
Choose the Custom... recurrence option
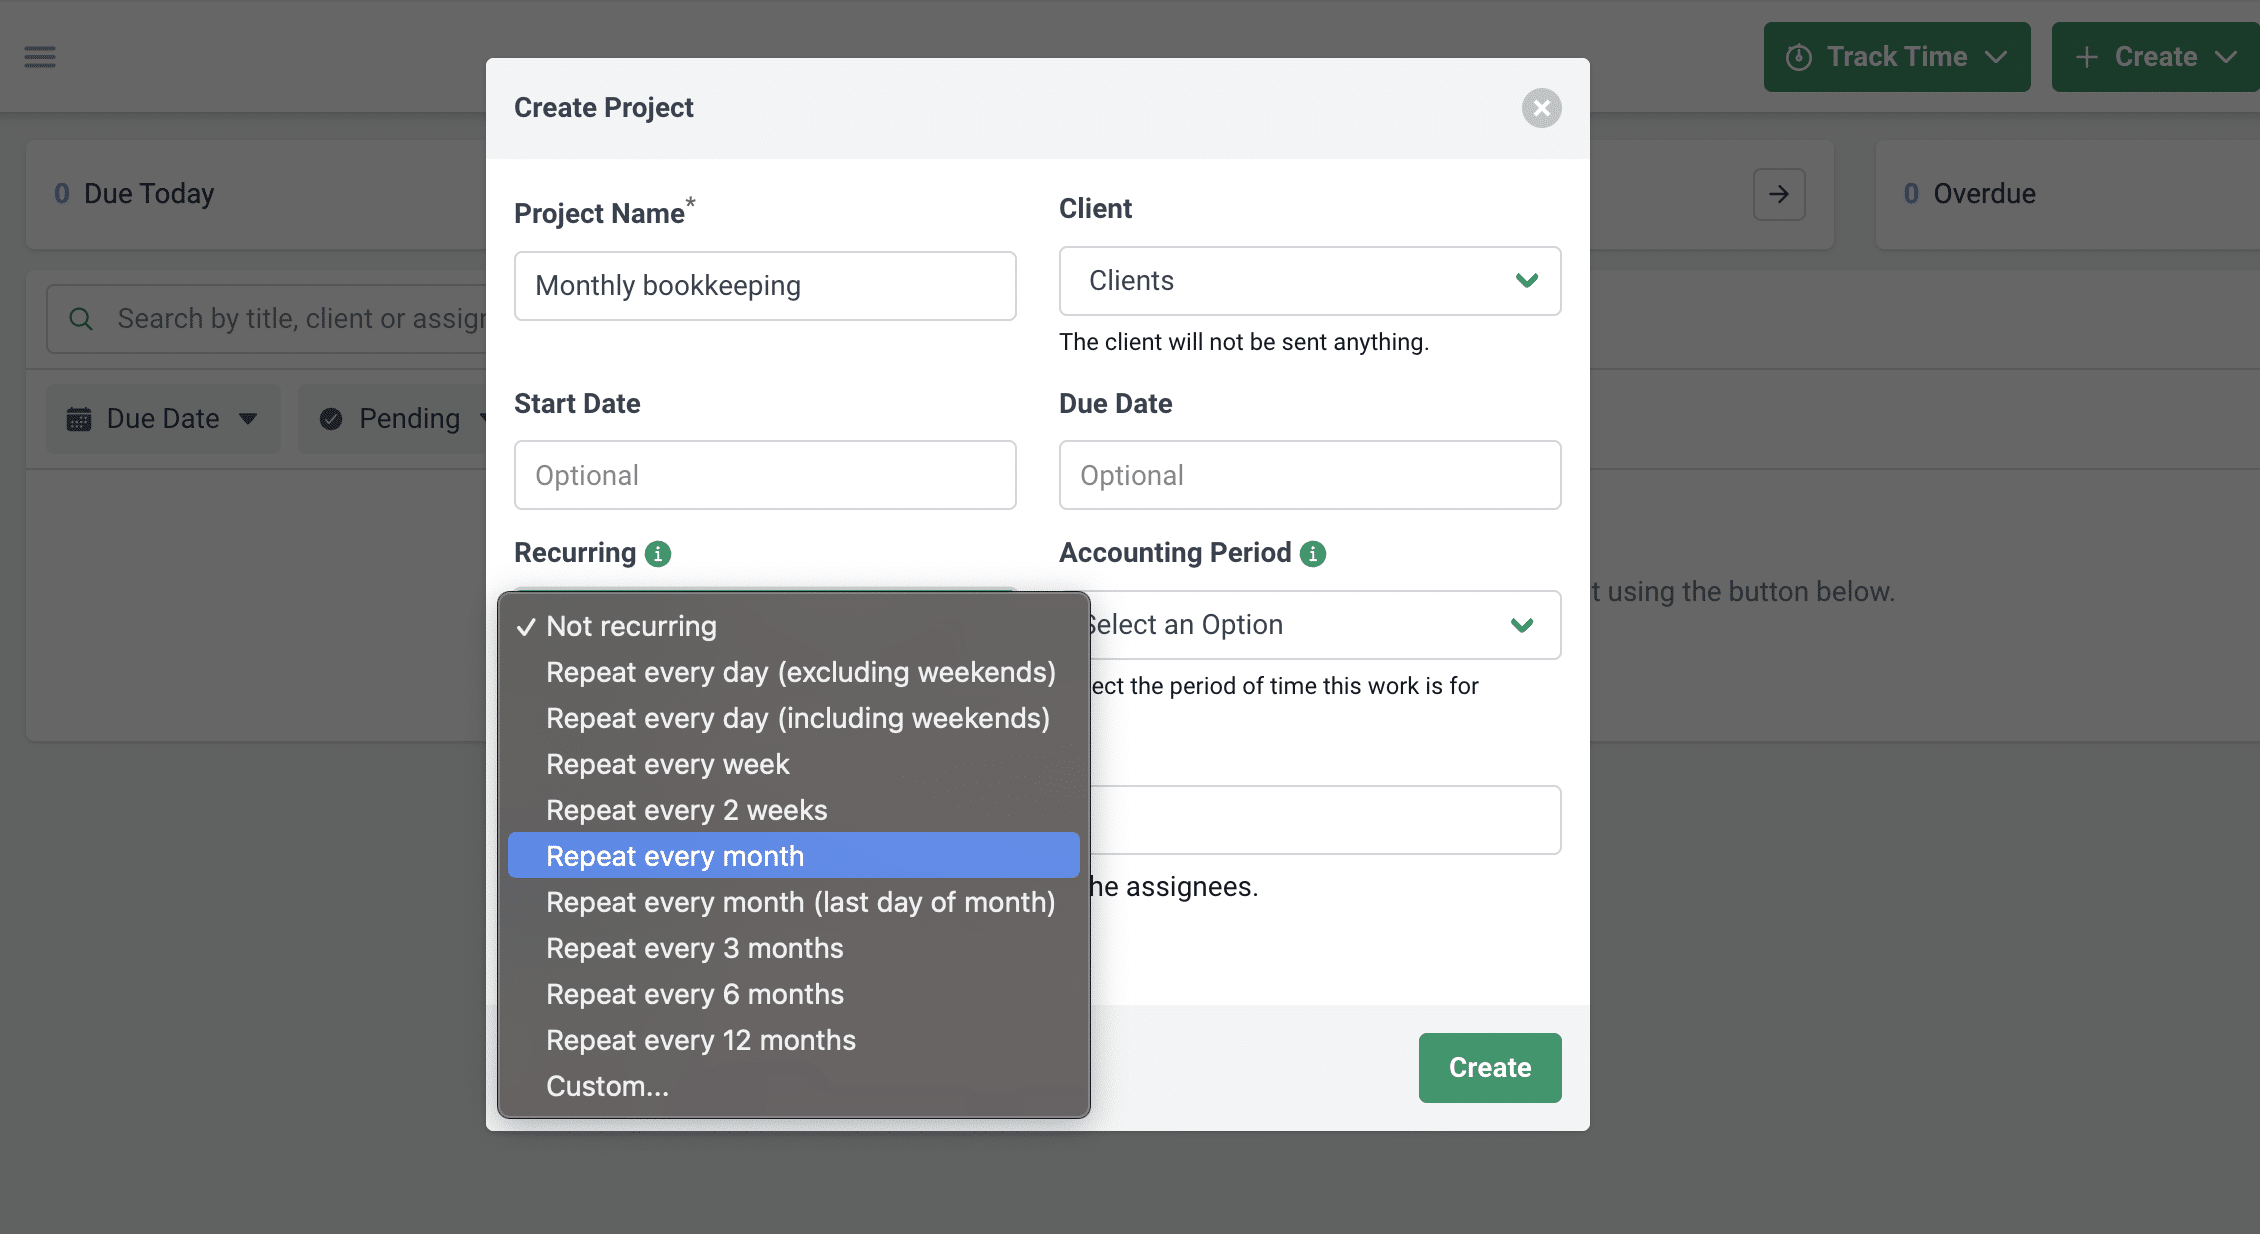pyautogui.click(x=794, y=1086)
